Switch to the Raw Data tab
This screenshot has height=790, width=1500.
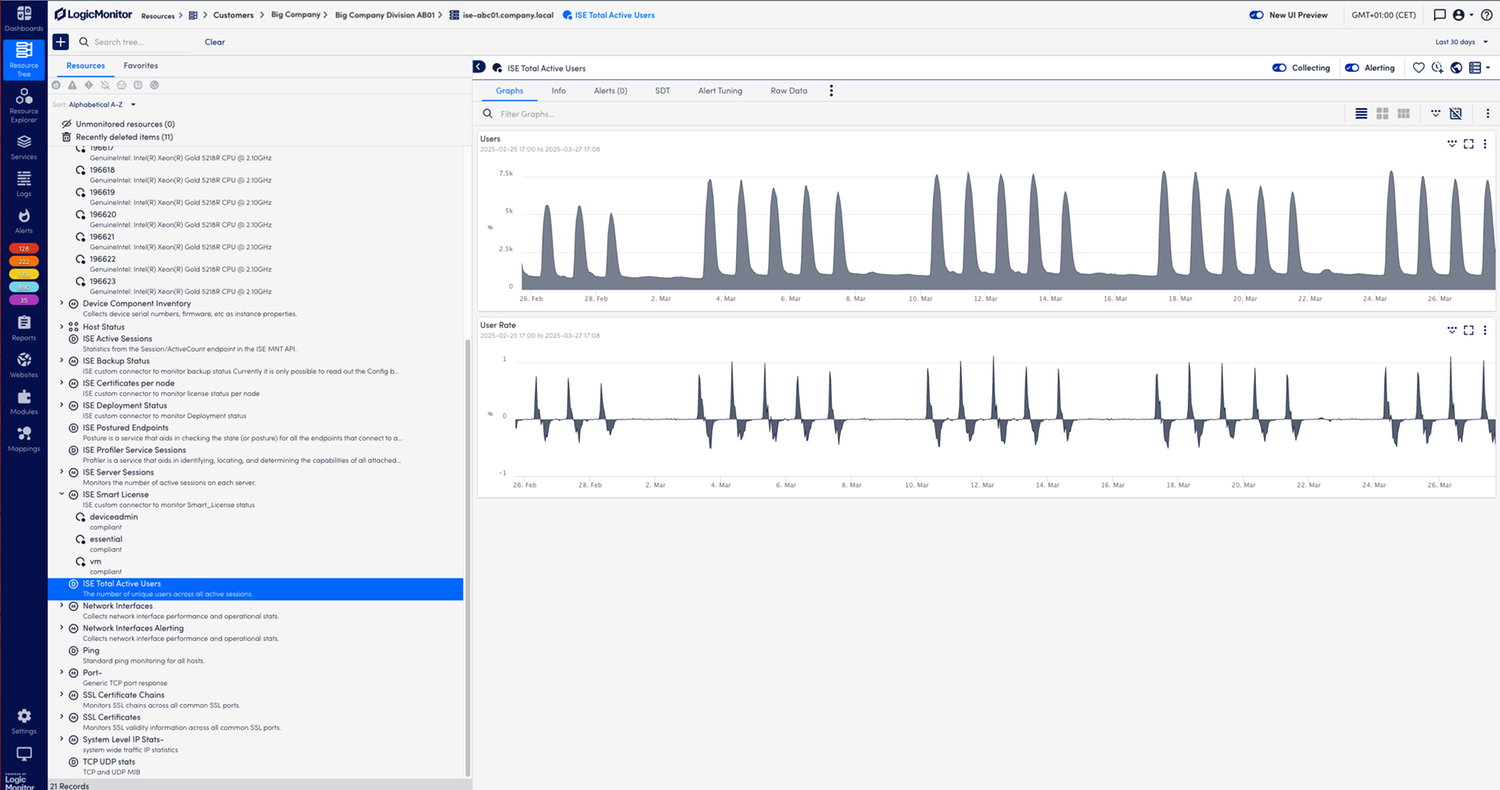point(788,91)
